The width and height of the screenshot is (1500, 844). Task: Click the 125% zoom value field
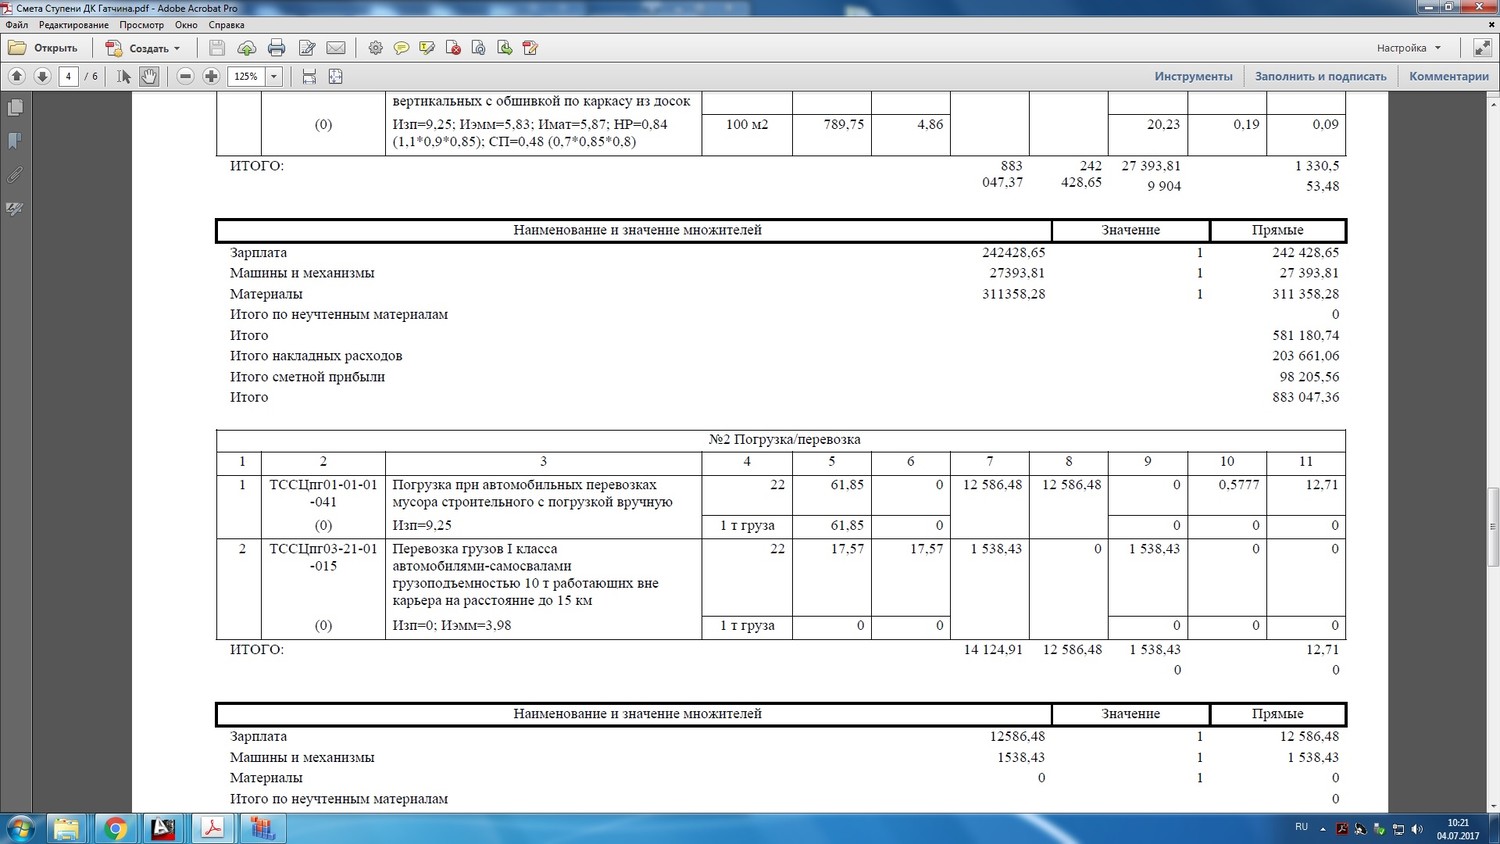[246, 76]
